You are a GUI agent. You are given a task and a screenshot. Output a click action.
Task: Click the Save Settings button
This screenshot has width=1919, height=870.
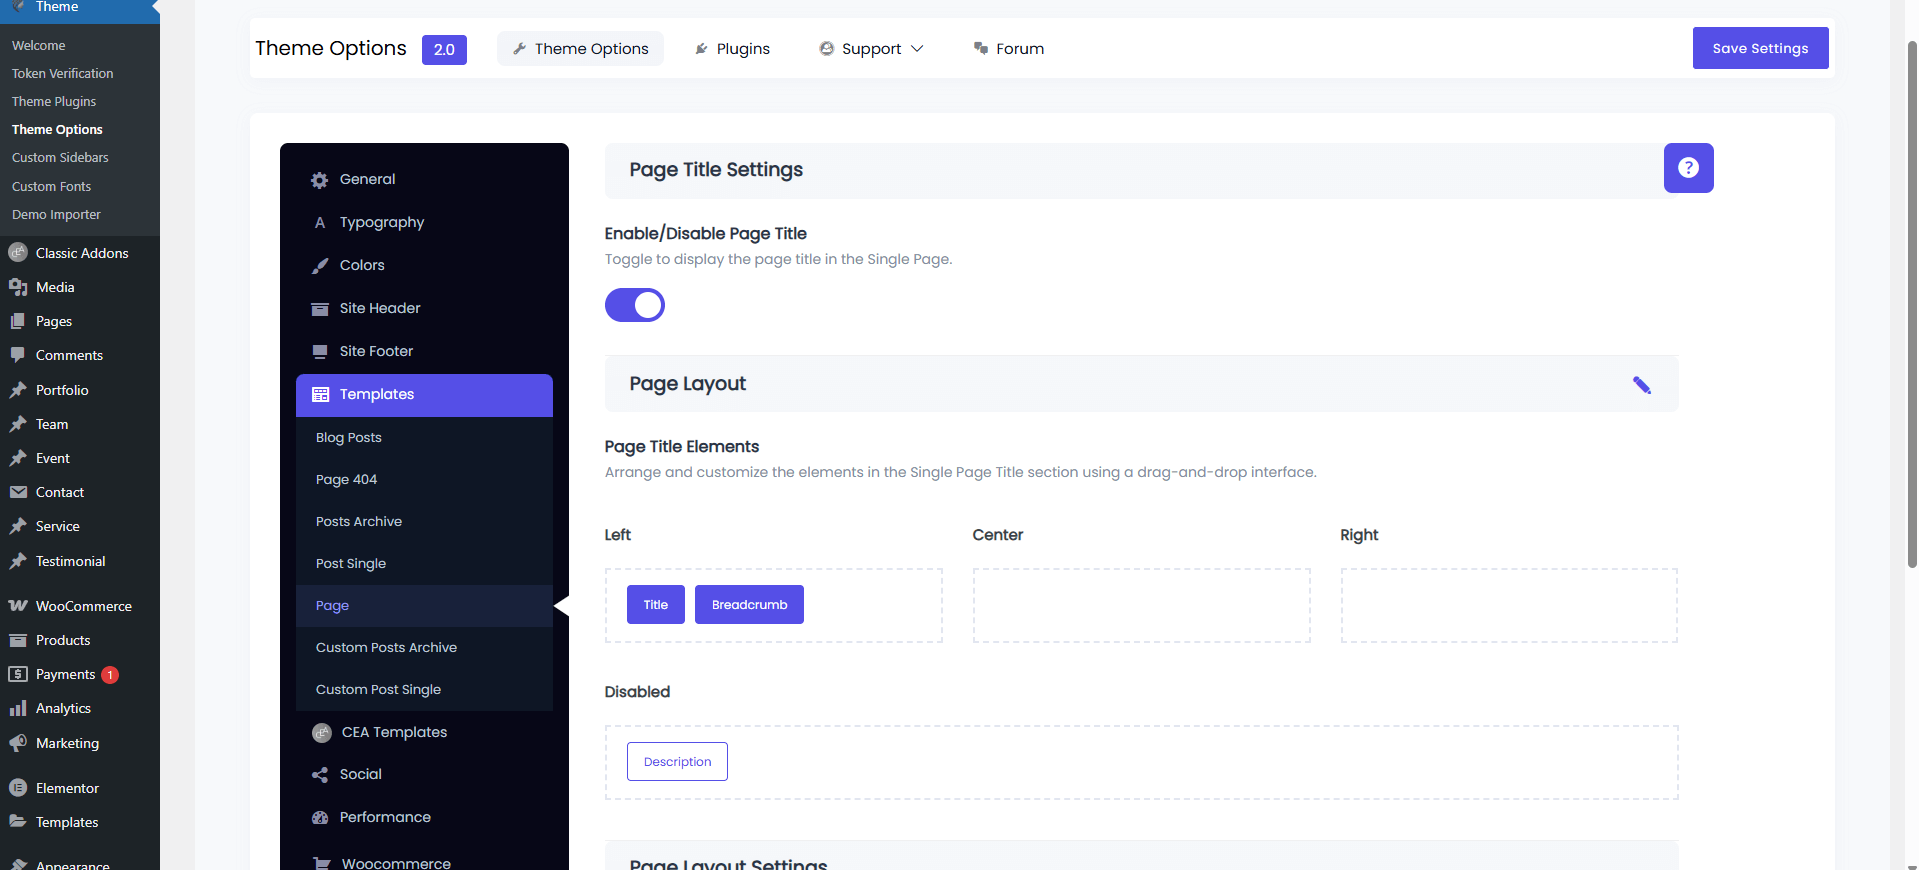tap(1760, 48)
